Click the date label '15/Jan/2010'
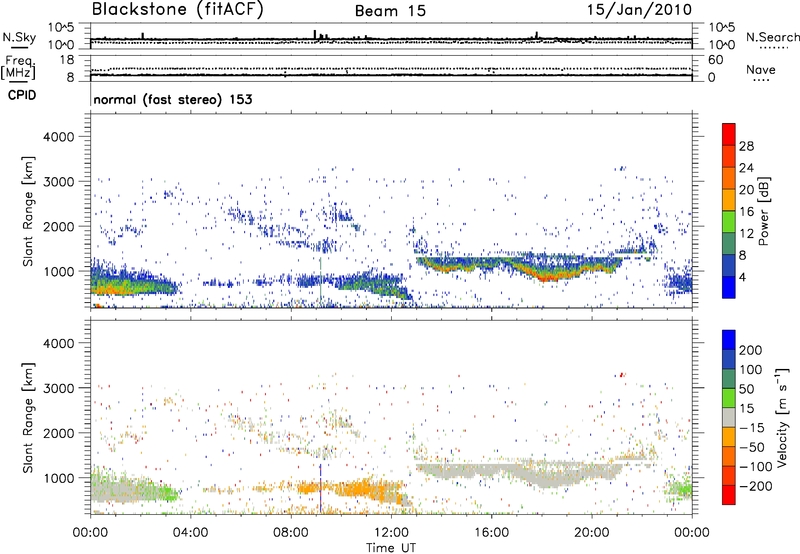 639,10
